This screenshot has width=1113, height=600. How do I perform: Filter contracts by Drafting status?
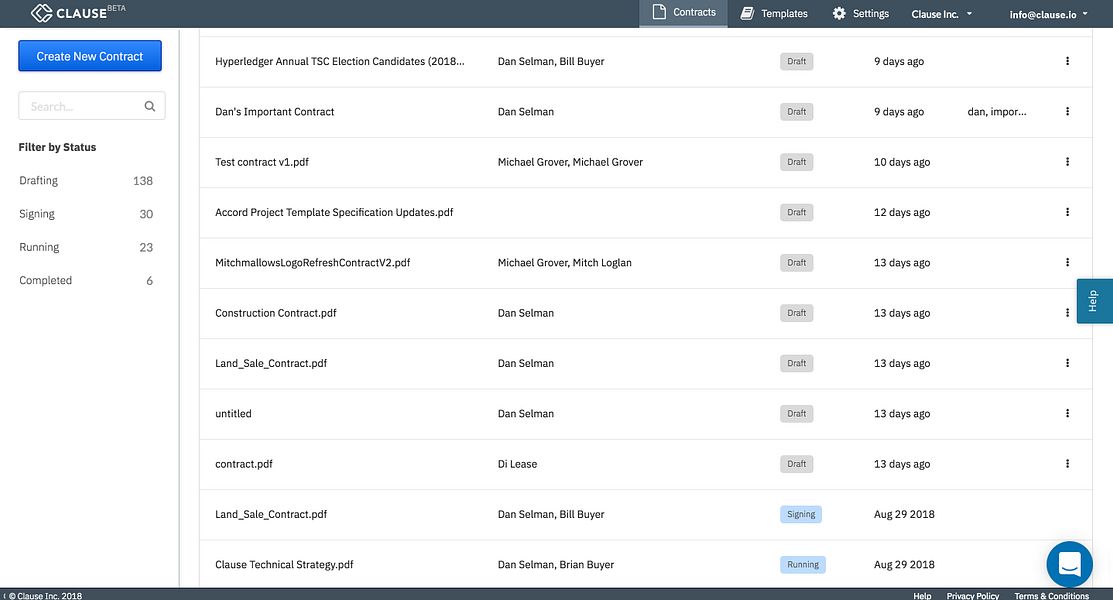[x=86, y=180]
